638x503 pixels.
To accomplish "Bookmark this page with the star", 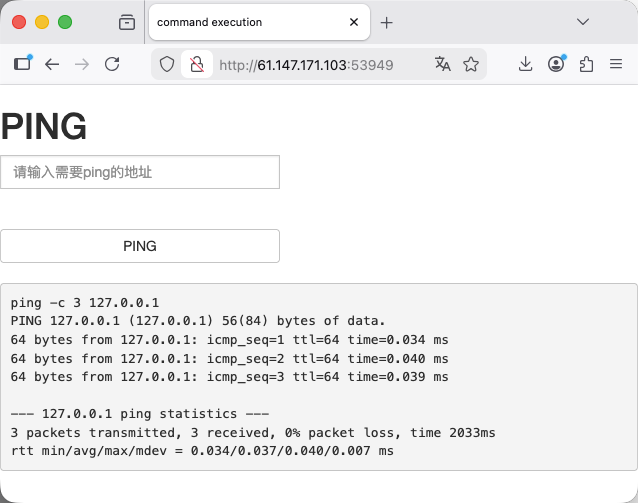I will tap(471, 64).
